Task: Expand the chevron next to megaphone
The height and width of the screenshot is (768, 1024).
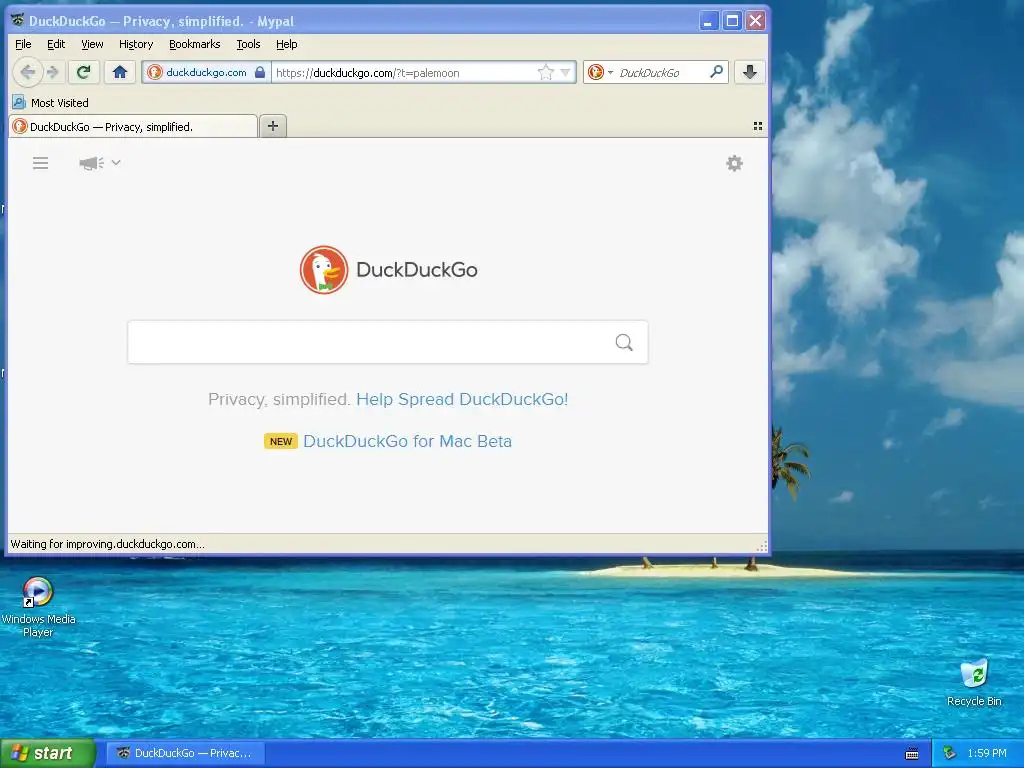Action: [116, 162]
